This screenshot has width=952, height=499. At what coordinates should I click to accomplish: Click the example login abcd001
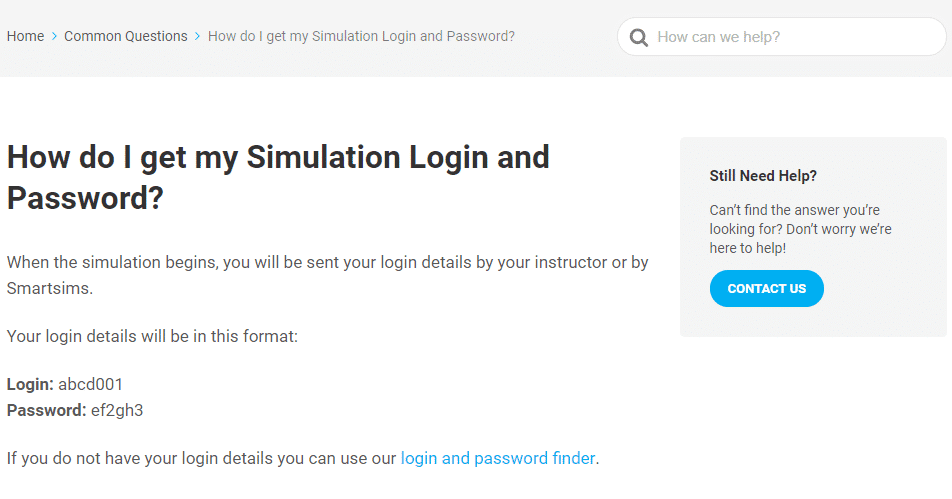click(x=91, y=384)
